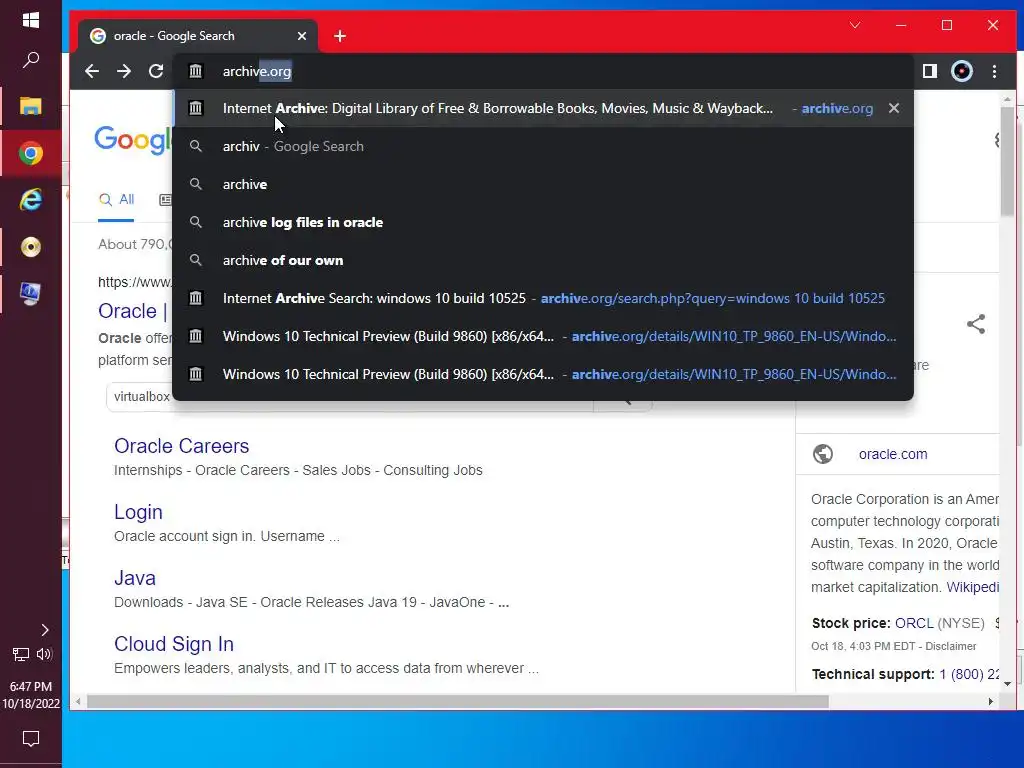
Task: Open the notification action center
Action: coord(31,739)
